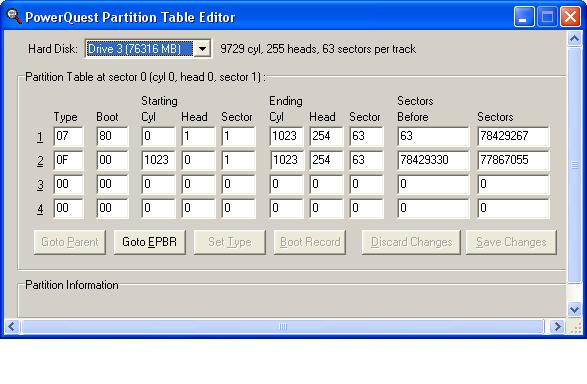Click vertical scrollbar up arrow
The width and height of the screenshot is (587, 384).
[x=574, y=39]
